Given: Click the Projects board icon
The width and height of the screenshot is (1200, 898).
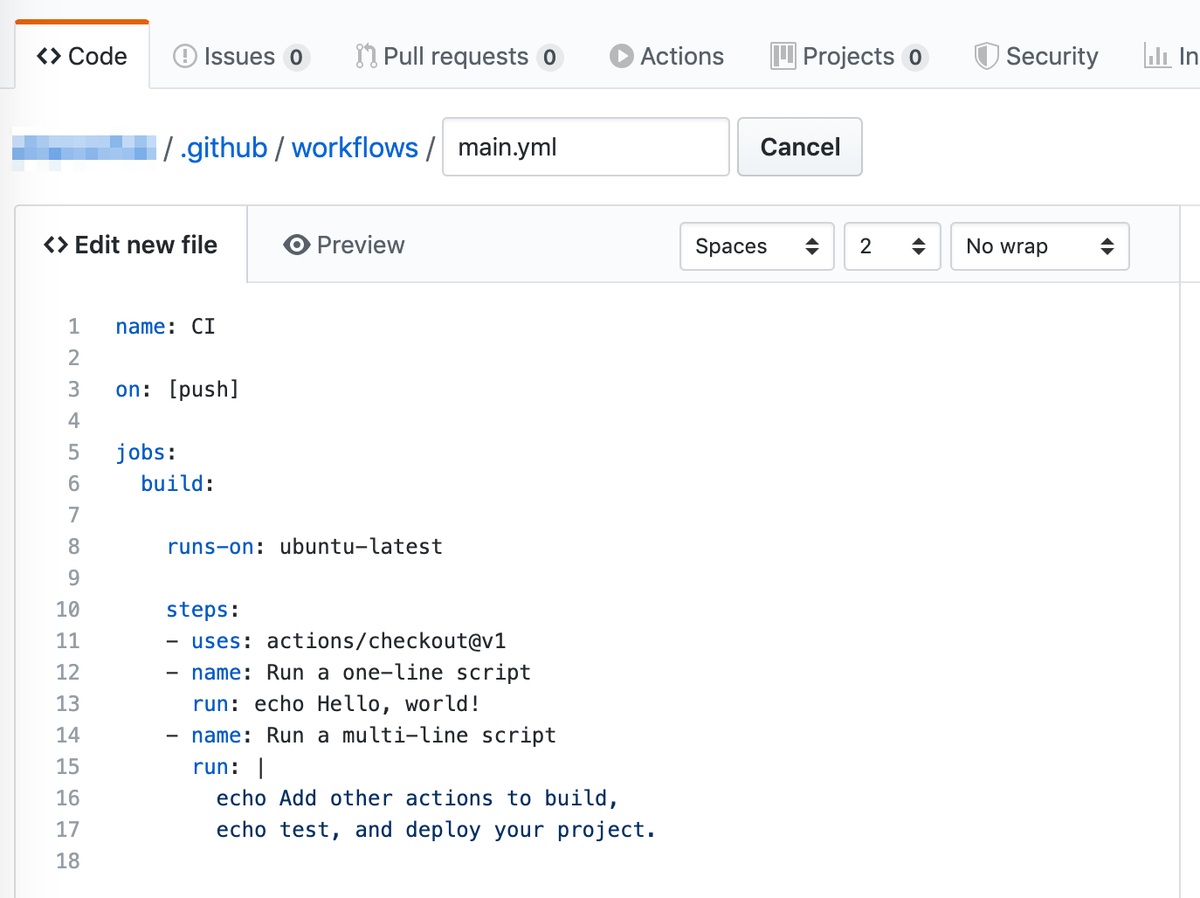Looking at the screenshot, I should point(783,56).
